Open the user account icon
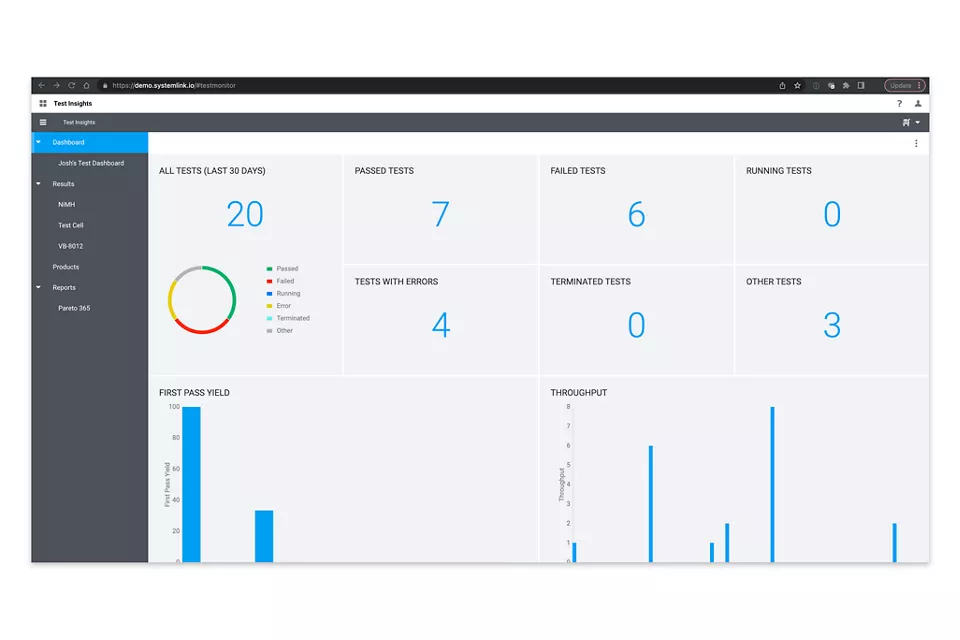 point(918,103)
